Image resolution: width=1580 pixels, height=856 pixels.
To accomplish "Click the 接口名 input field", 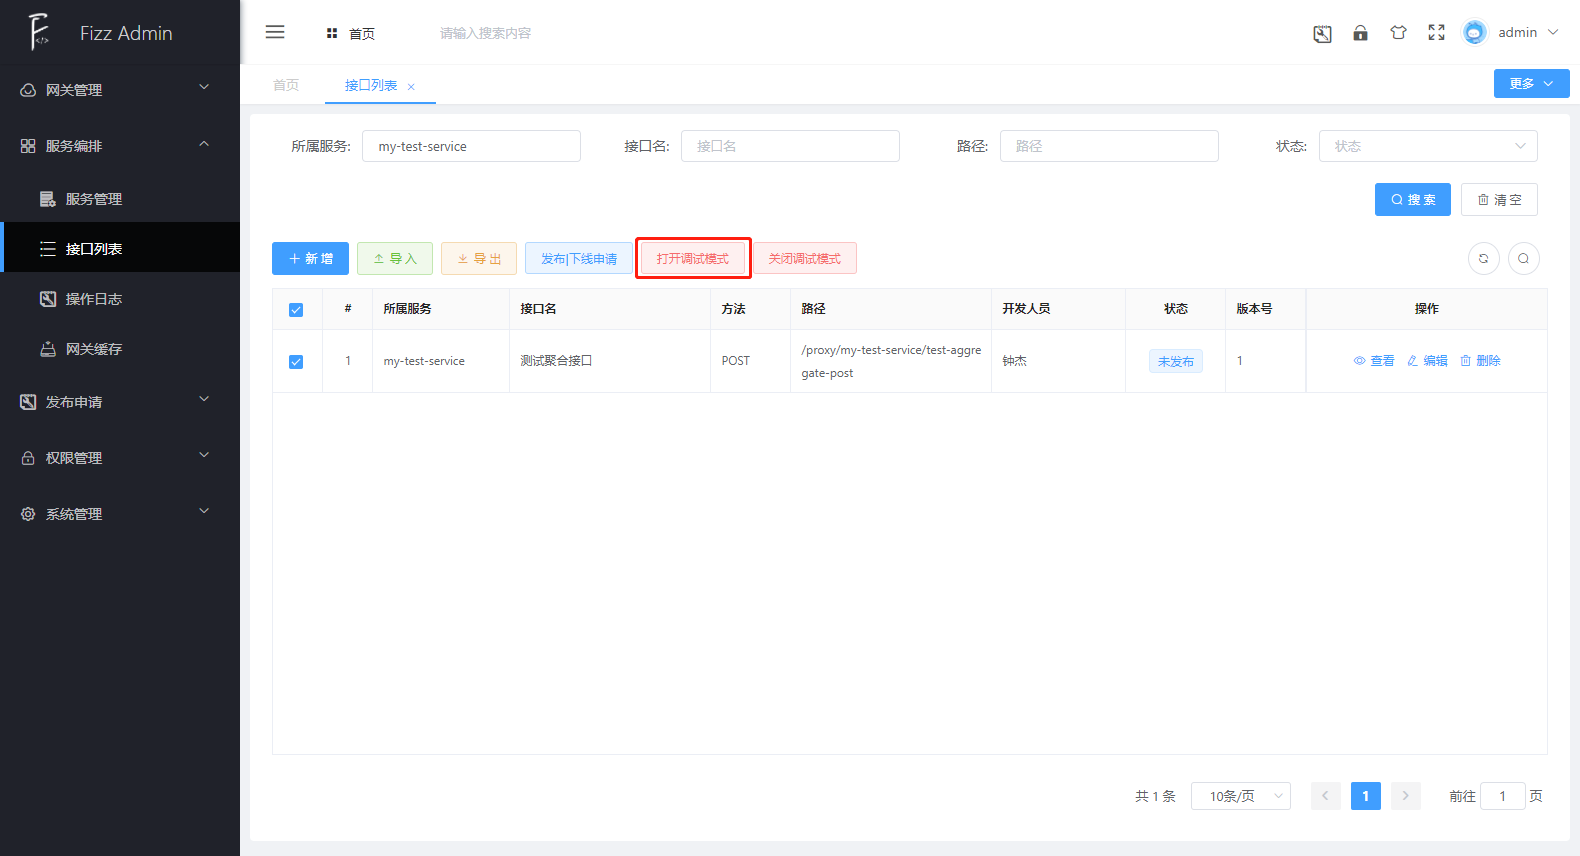I will click(x=790, y=146).
